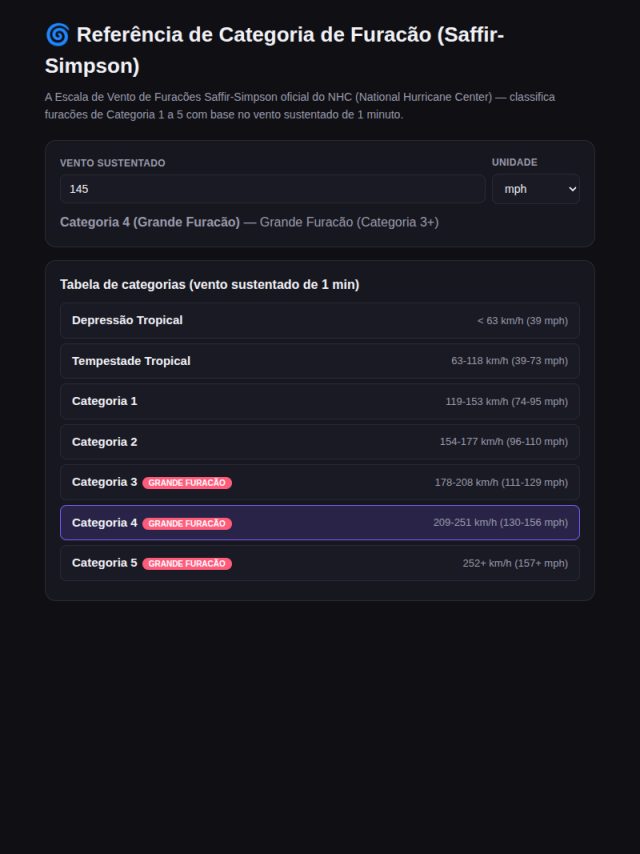Click the Tabela de categorias heading
The image size is (640, 854).
pos(210,284)
